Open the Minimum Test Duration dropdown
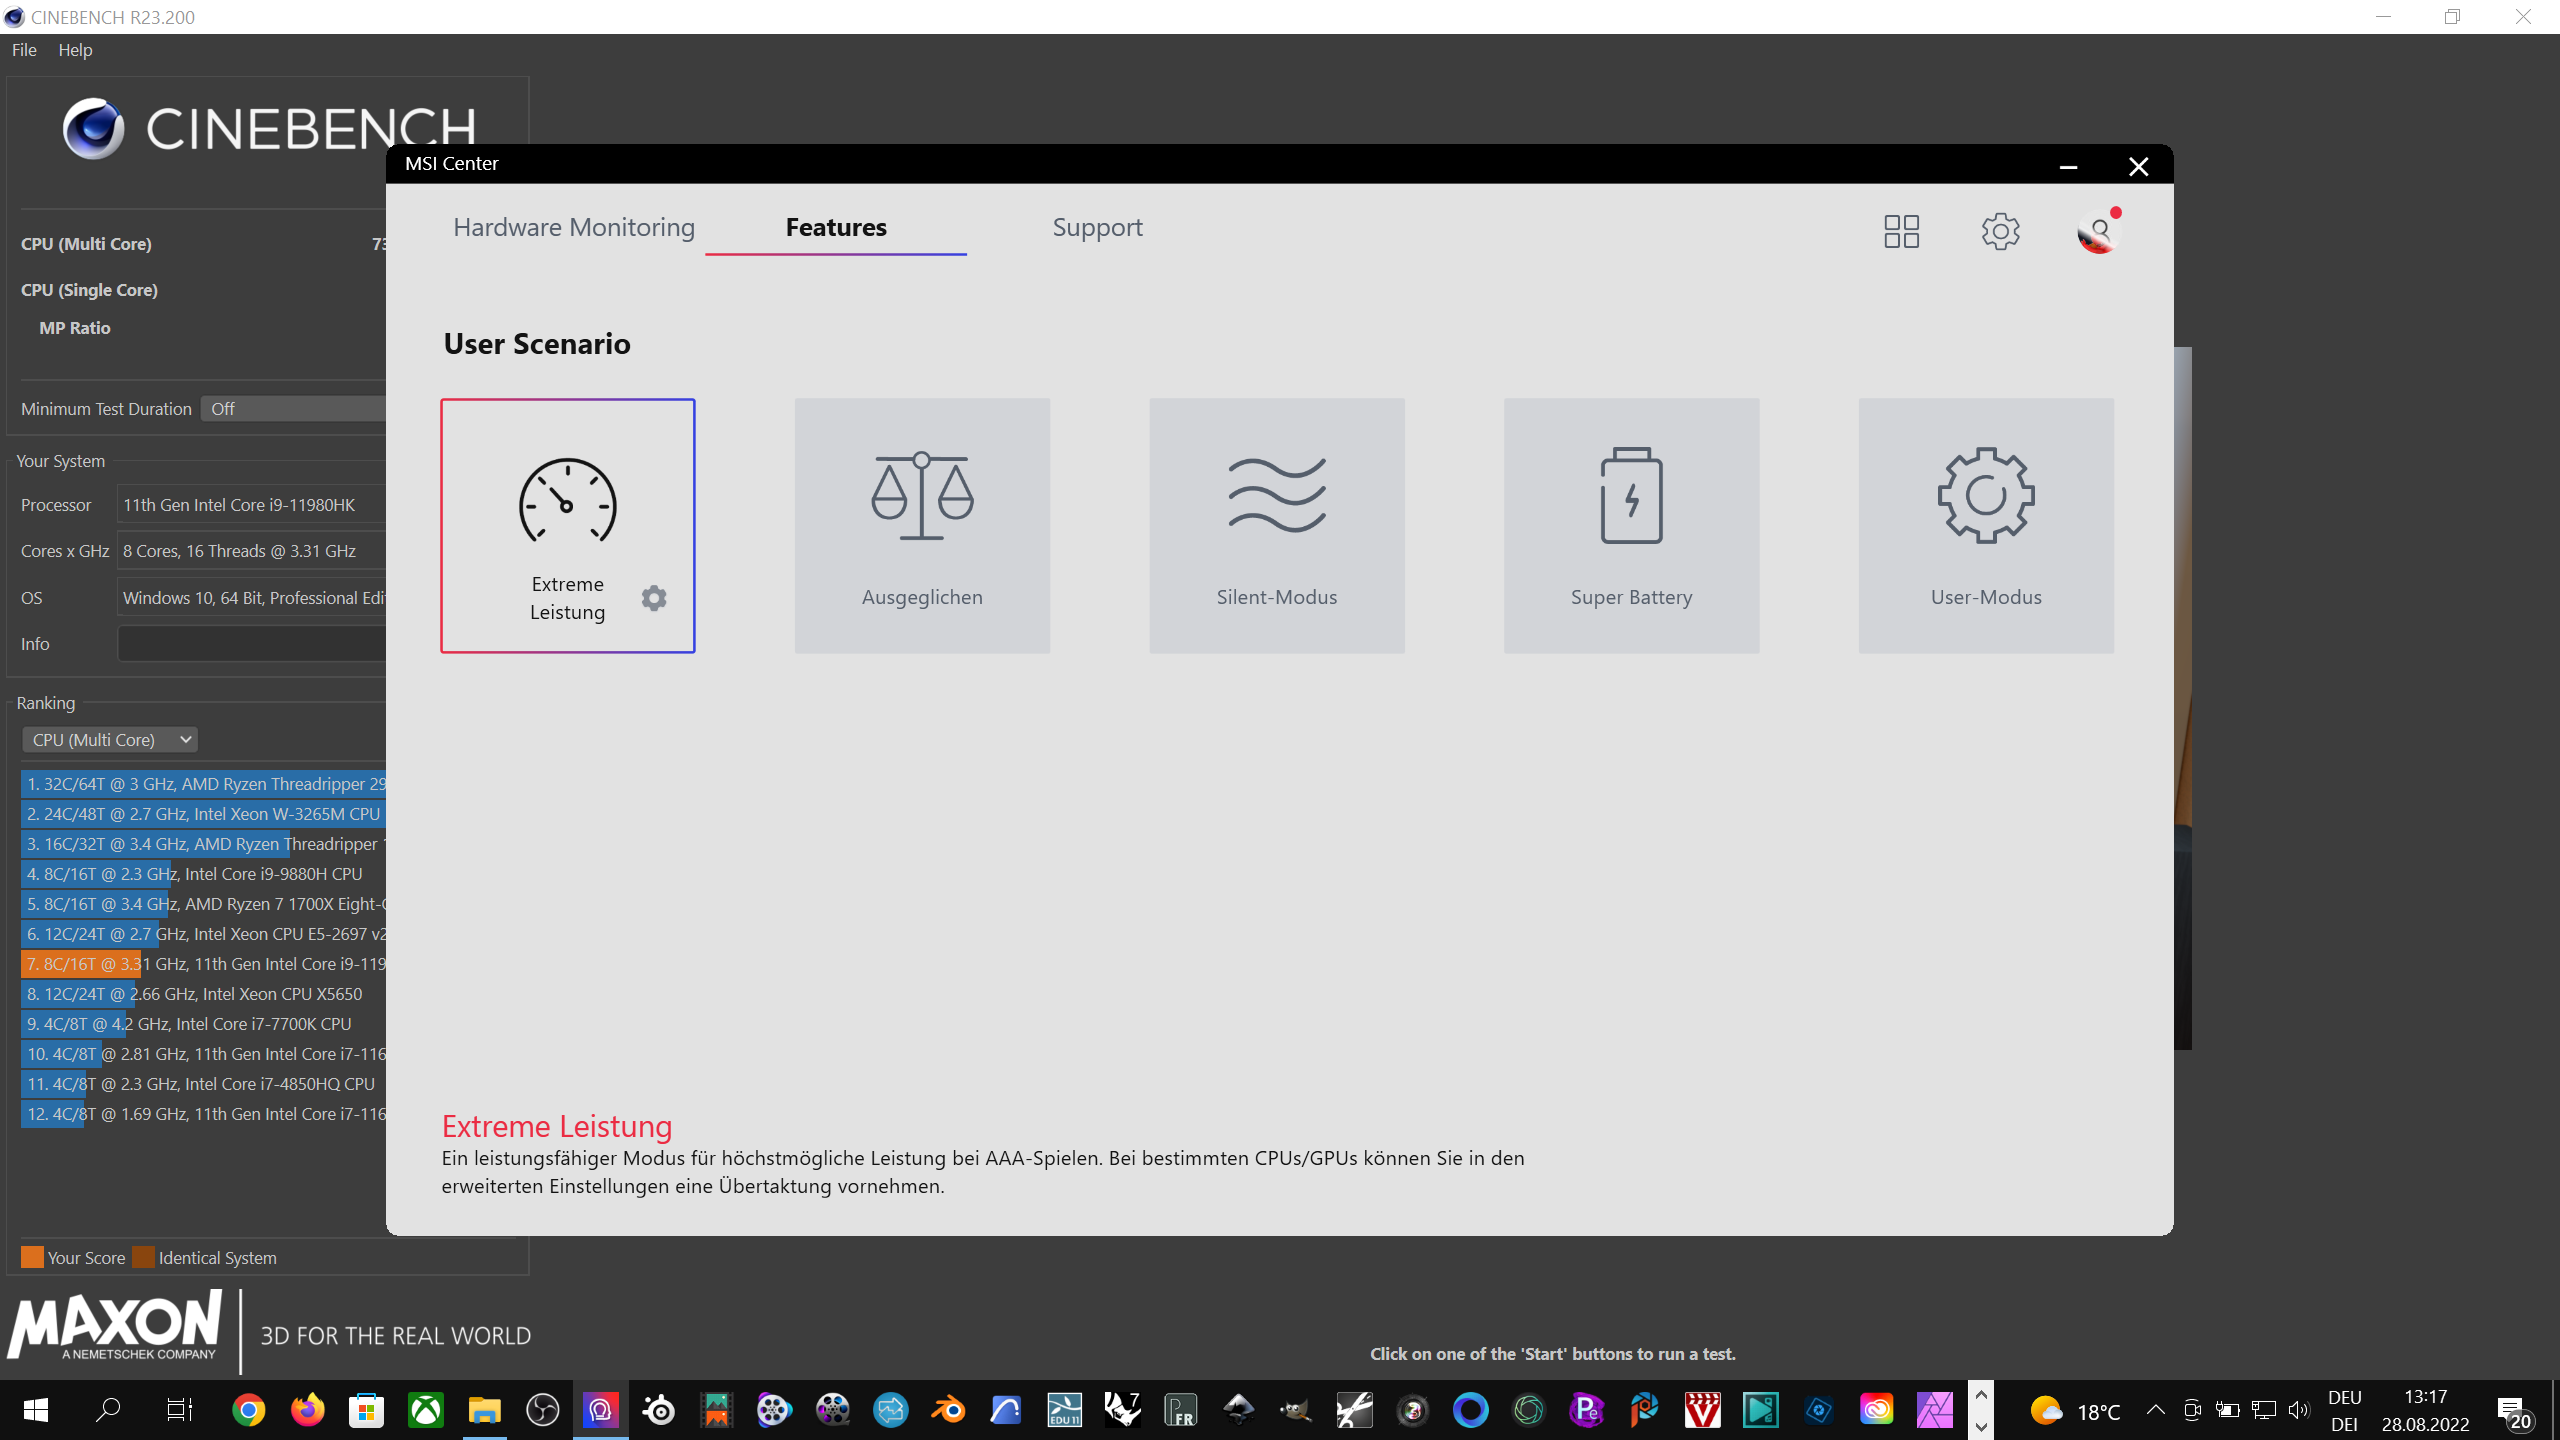The width and height of the screenshot is (2560, 1440). (292, 409)
